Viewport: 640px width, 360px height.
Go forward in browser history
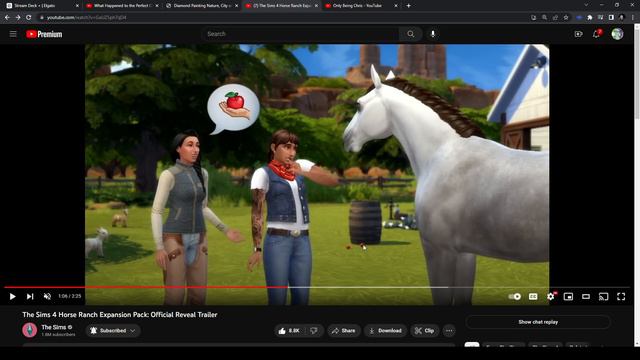tap(18, 18)
